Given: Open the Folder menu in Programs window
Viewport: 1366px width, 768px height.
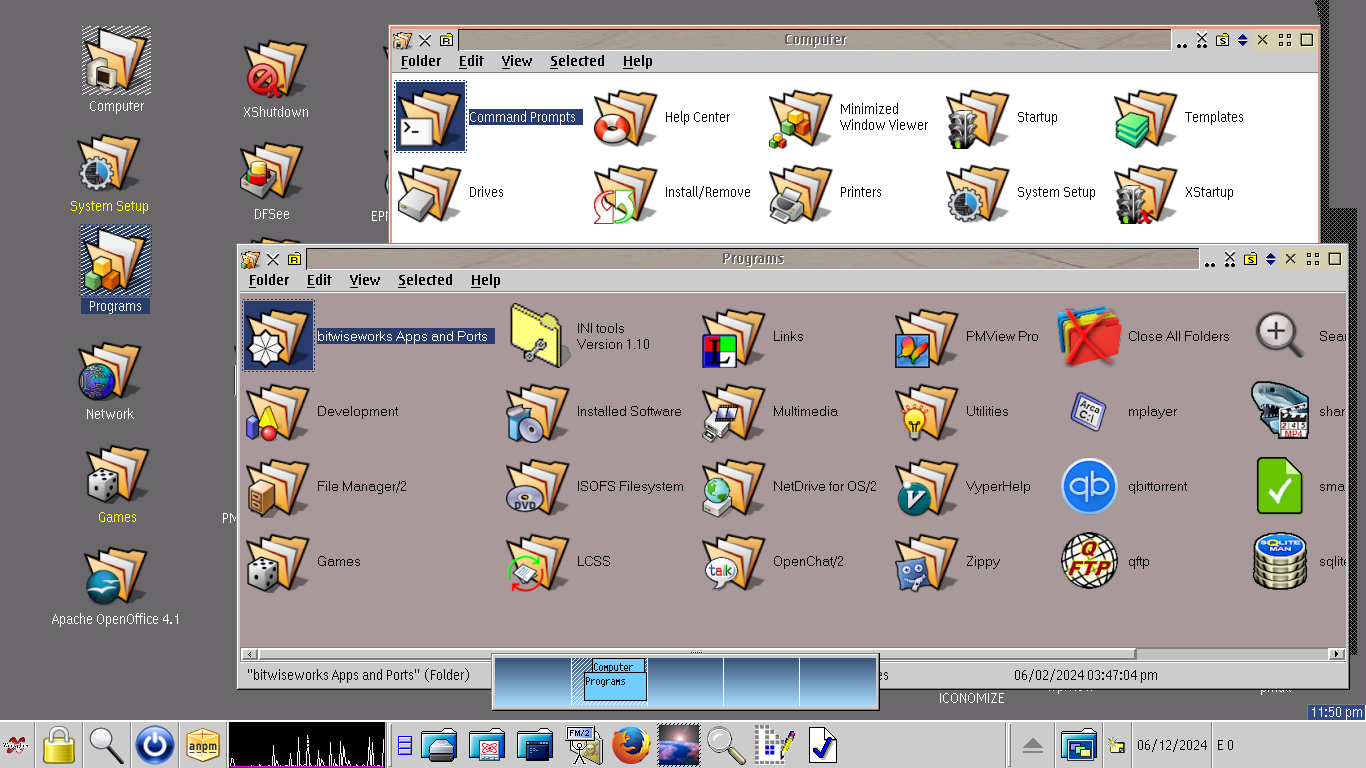Looking at the screenshot, I should pyautogui.click(x=269, y=280).
